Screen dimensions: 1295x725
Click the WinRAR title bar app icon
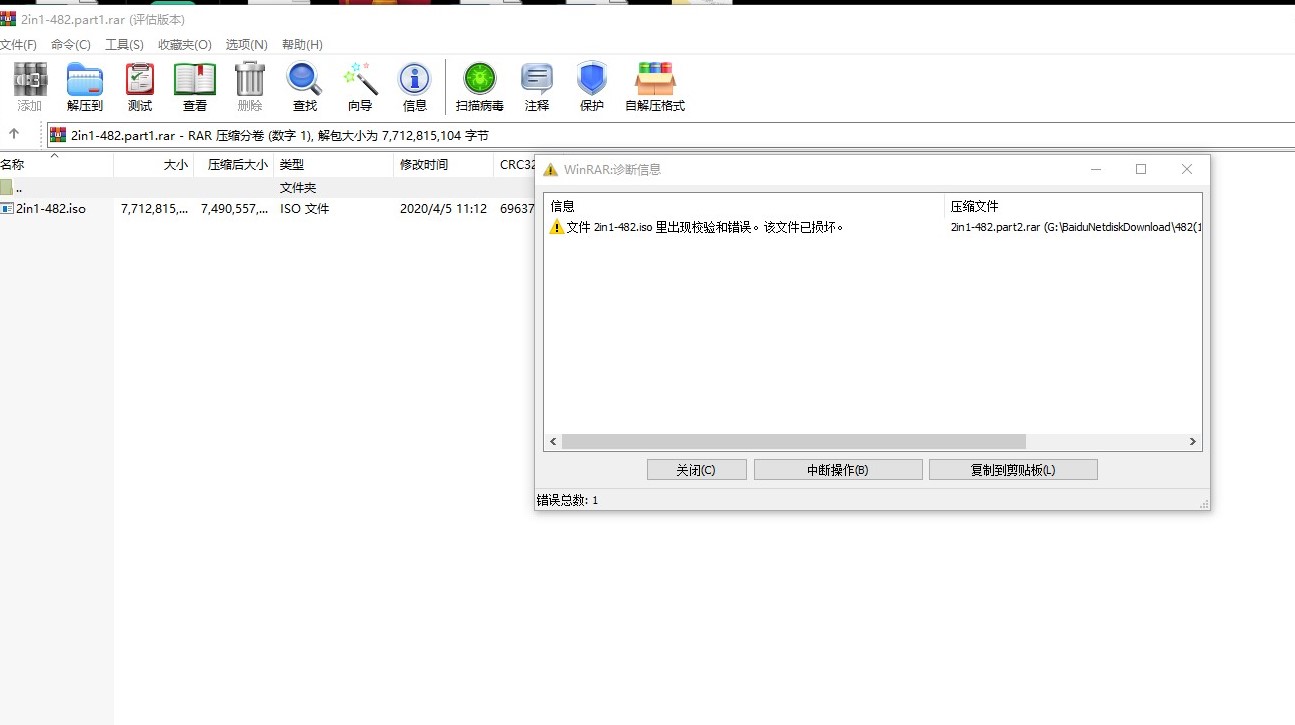coord(8,19)
